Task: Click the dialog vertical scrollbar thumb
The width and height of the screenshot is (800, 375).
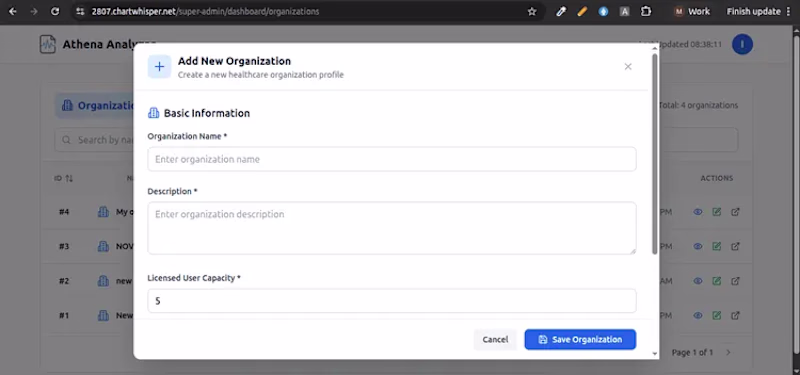Action: pyautogui.click(x=655, y=153)
